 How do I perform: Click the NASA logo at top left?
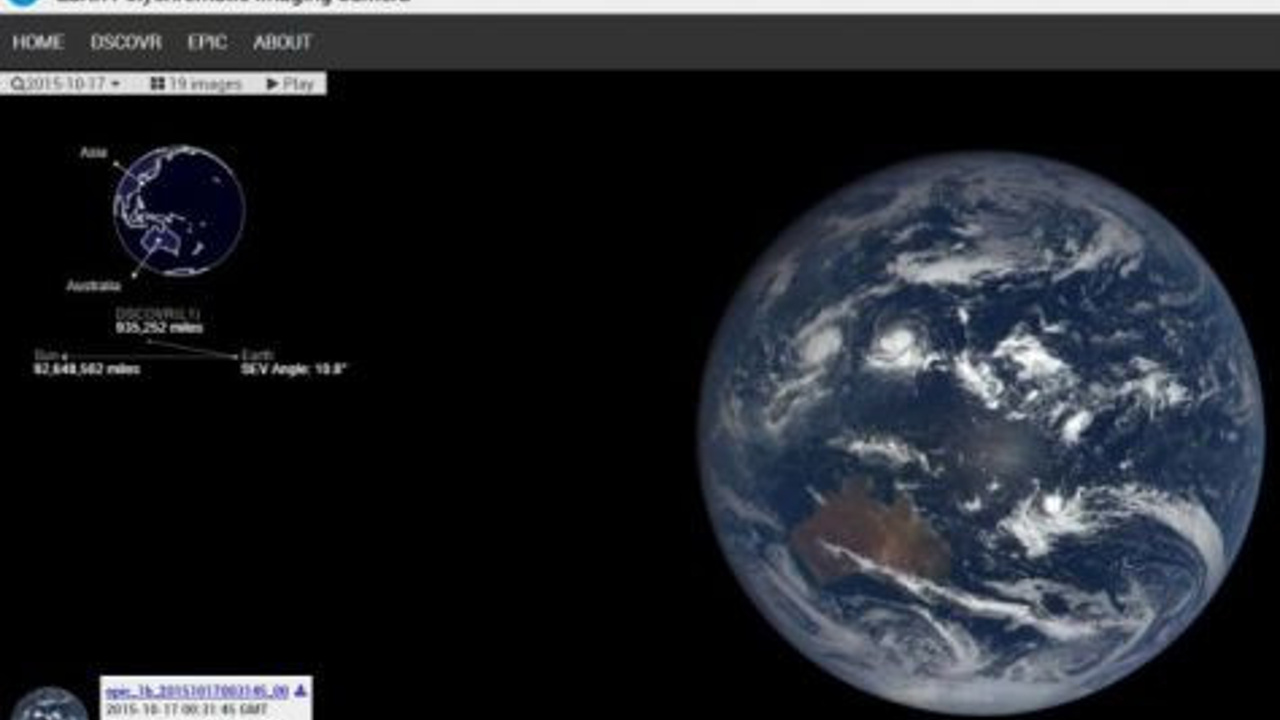23,3
